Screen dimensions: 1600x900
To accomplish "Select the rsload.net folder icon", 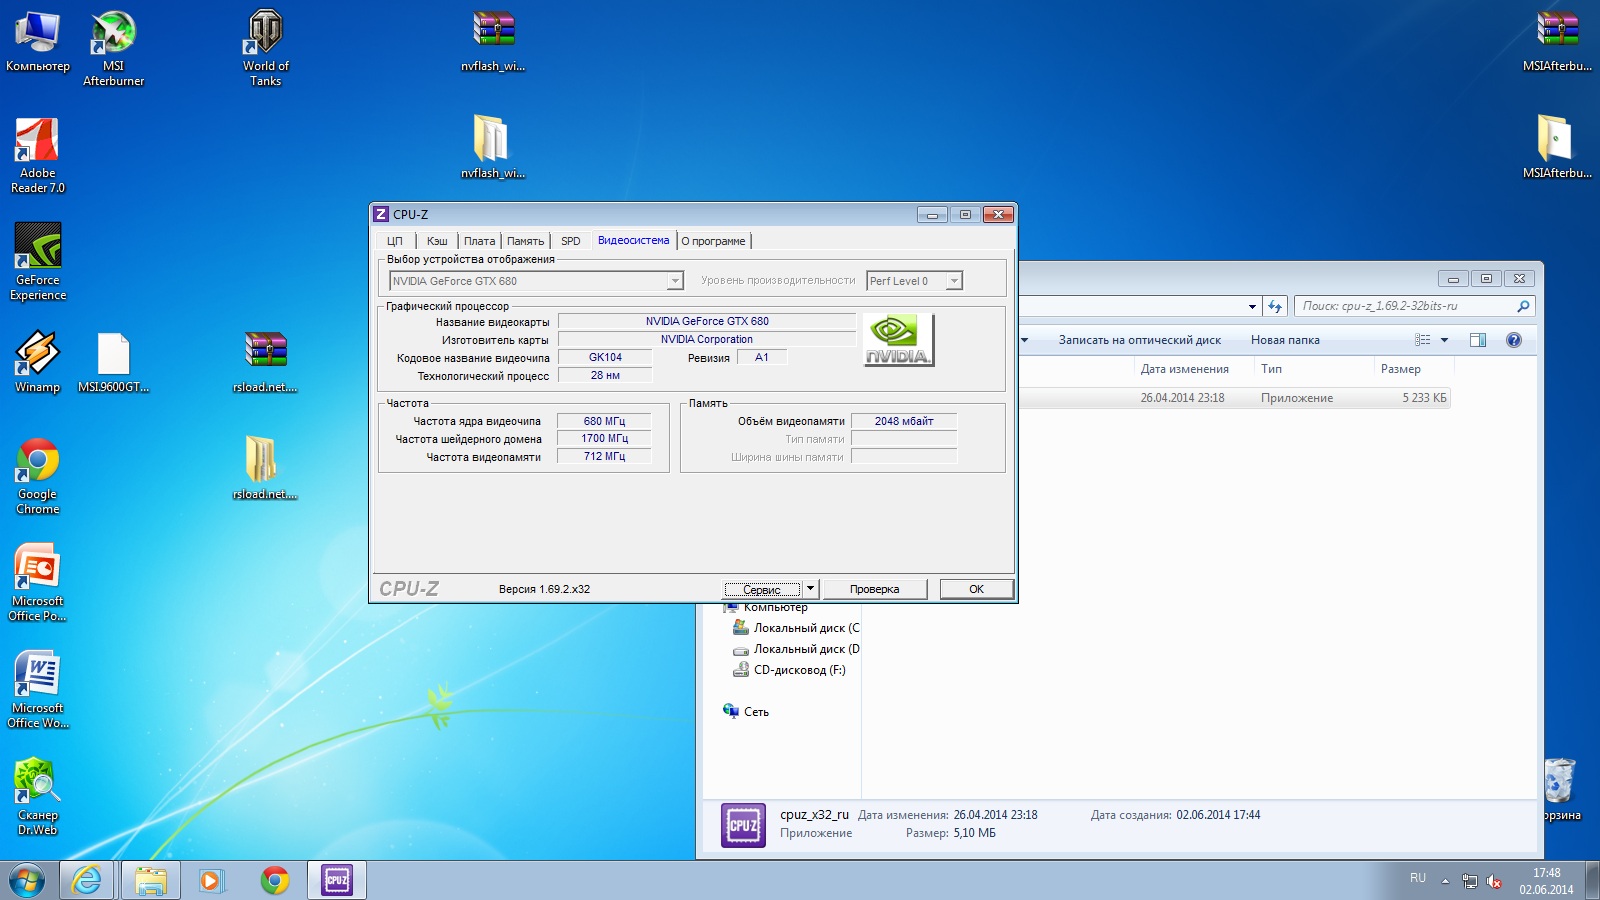I will pyautogui.click(x=265, y=468).
